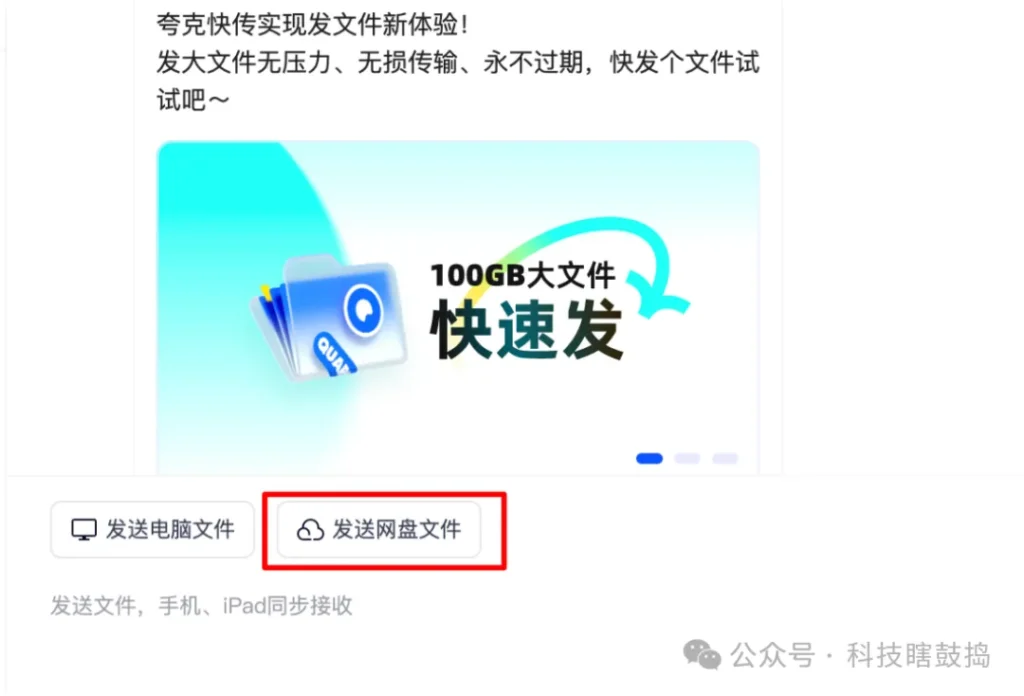
Task: Switch to the second banner carousel dot
Action: 687,458
